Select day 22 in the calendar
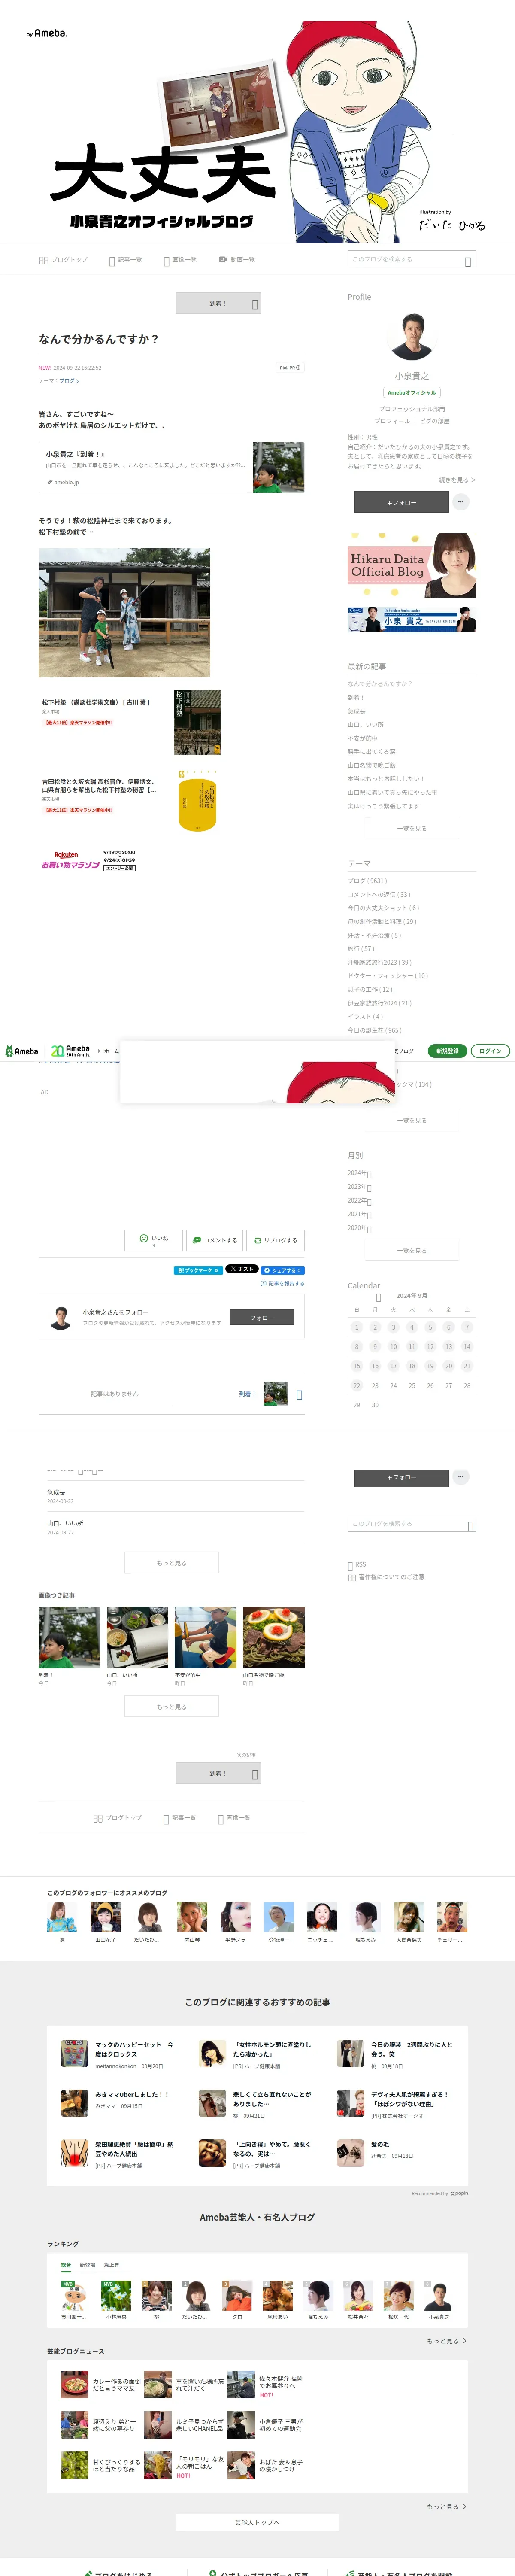 click(x=357, y=1386)
